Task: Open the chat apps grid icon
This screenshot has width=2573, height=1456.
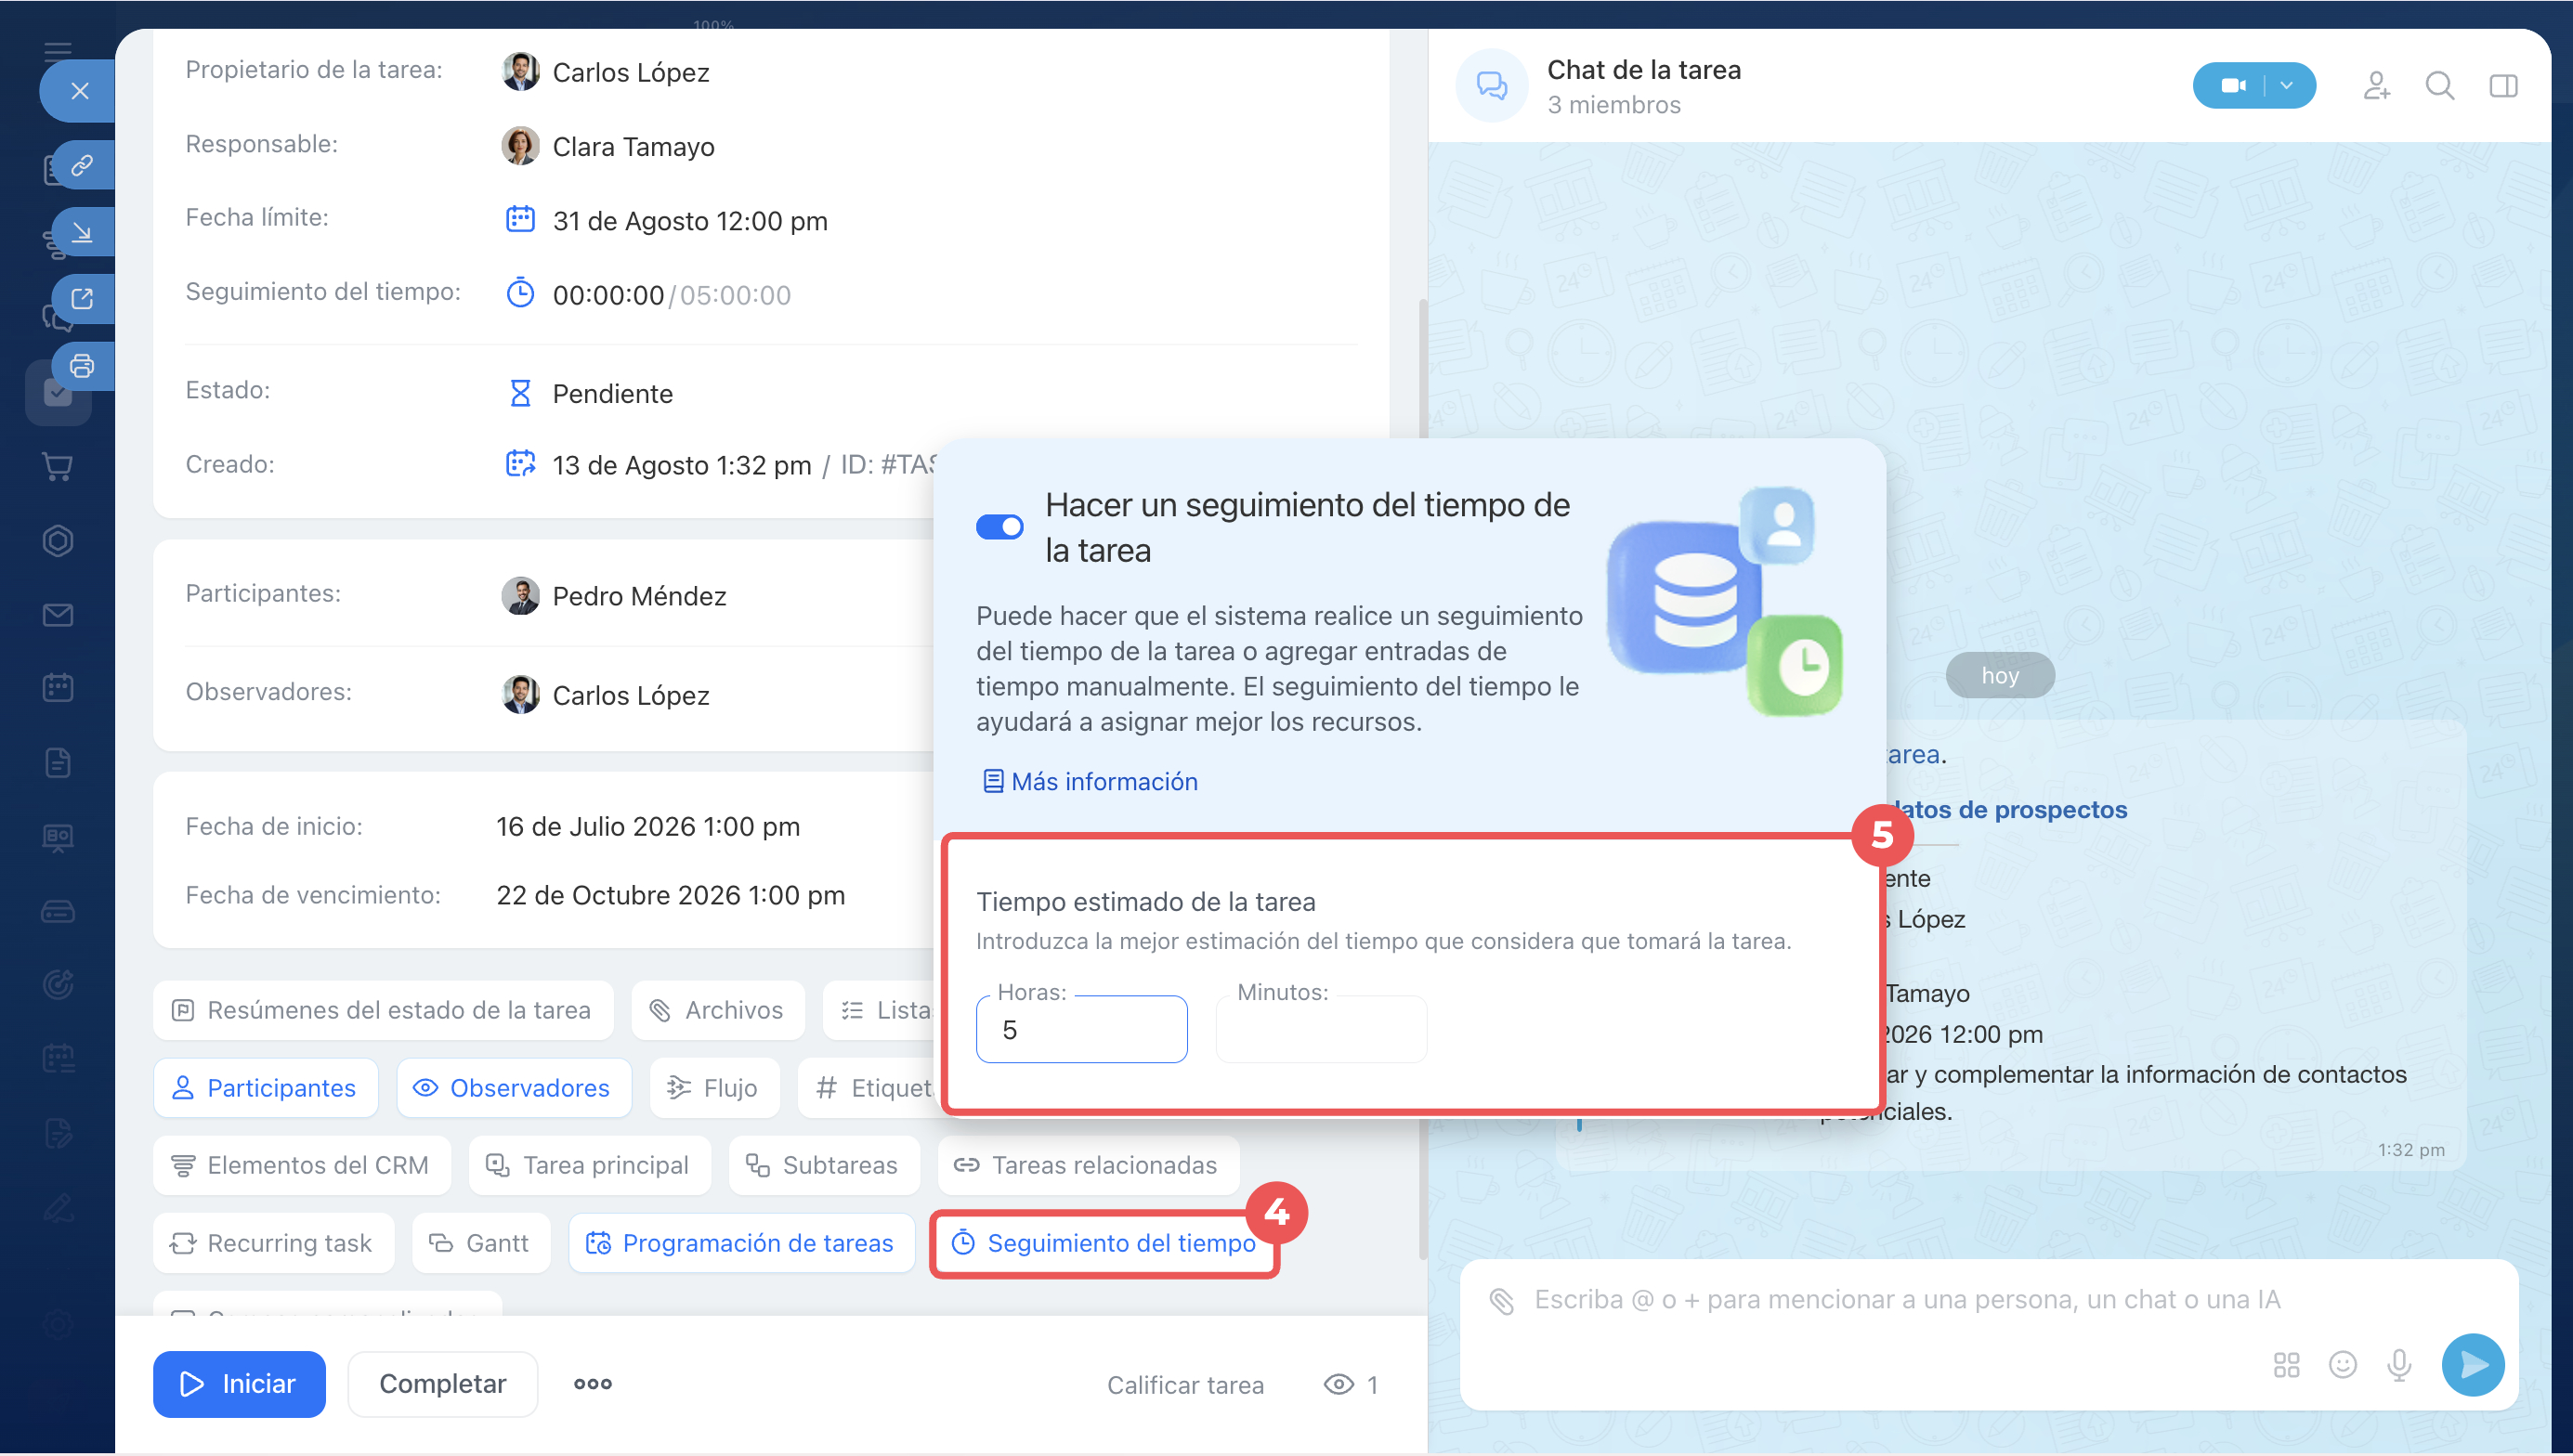Action: (2286, 1365)
